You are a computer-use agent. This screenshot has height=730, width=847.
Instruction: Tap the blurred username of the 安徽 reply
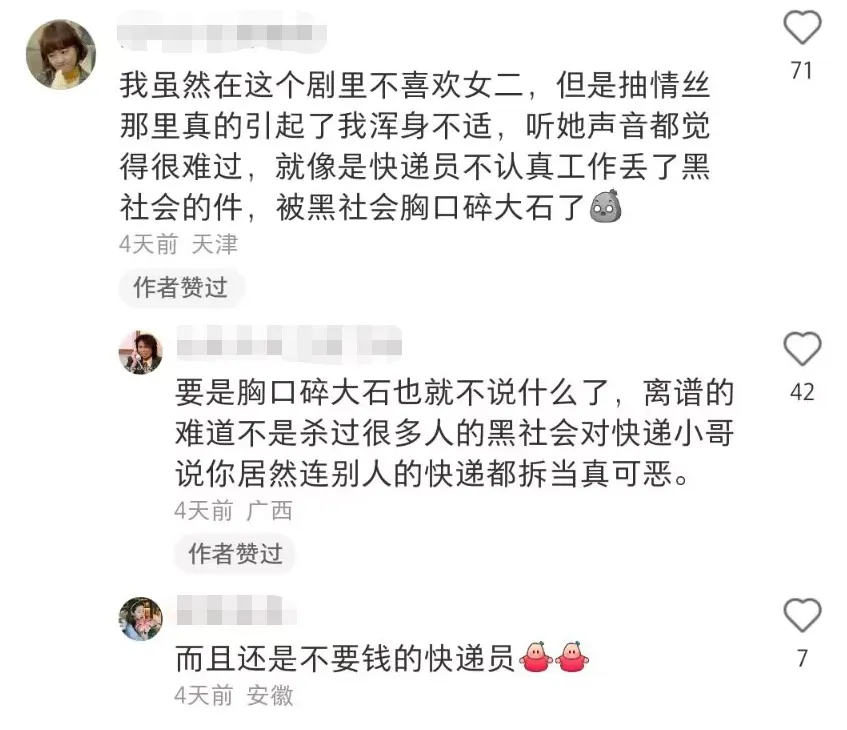click(x=236, y=611)
